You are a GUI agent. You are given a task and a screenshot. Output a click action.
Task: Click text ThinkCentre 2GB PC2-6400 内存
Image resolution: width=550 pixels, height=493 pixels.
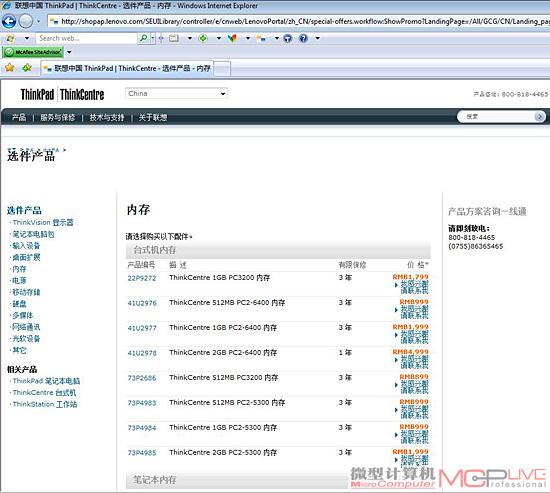tap(223, 353)
